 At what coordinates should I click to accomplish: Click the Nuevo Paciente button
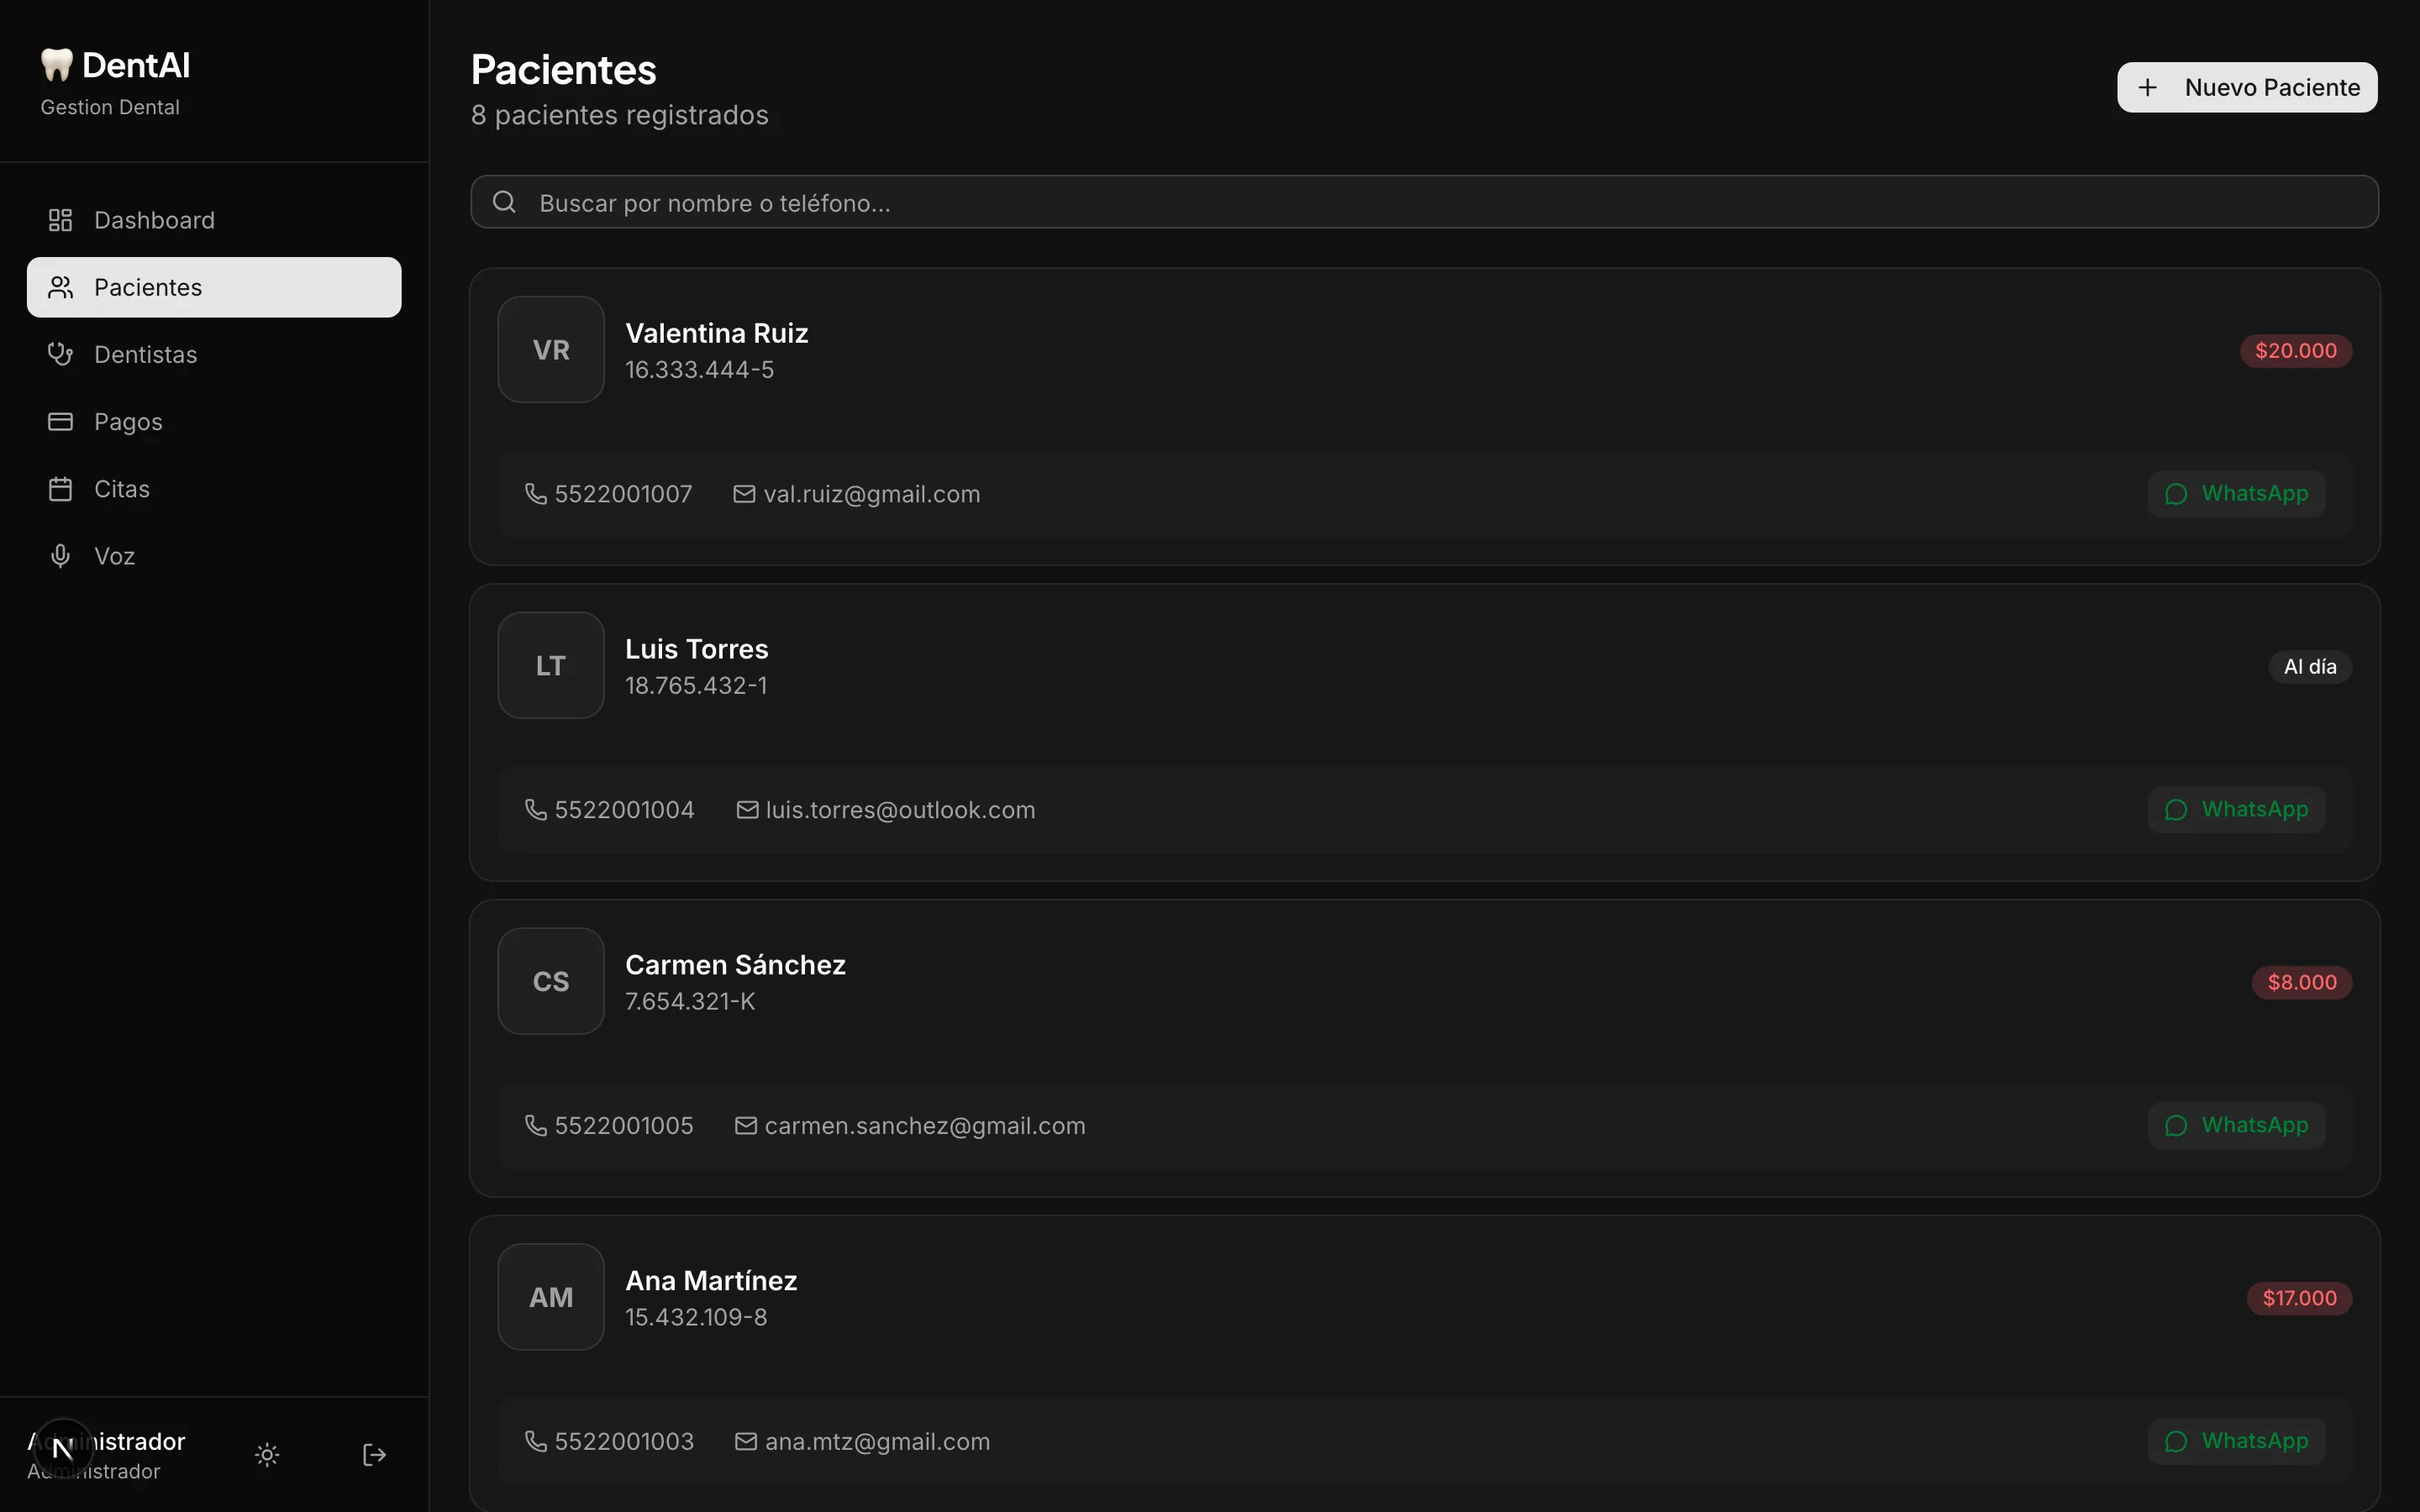[2246, 88]
